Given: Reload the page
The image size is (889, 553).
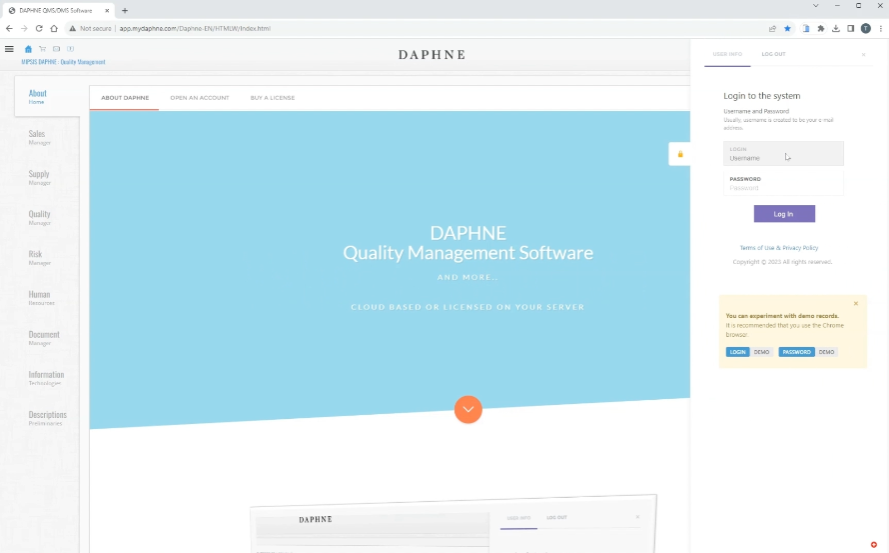Looking at the screenshot, I should 39,28.
